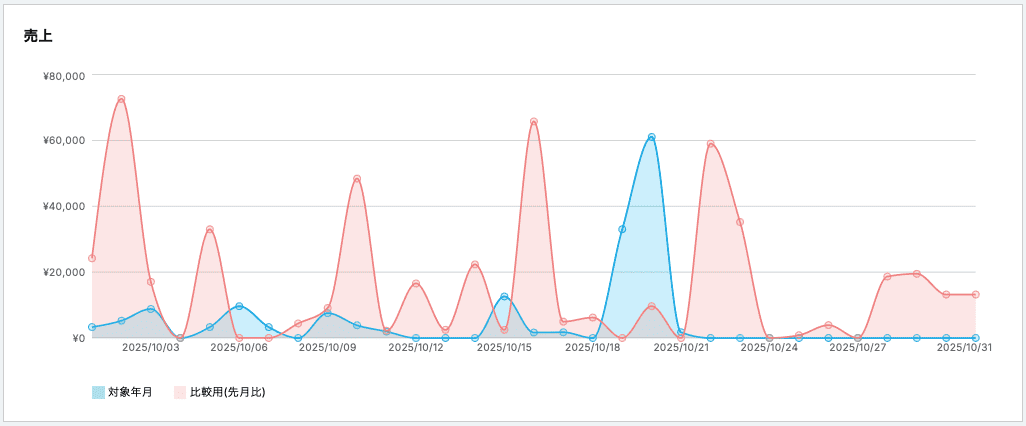Select the blue peak point near ¥61,000
Viewport: 1026px width, 426px height.
click(652, 137)
